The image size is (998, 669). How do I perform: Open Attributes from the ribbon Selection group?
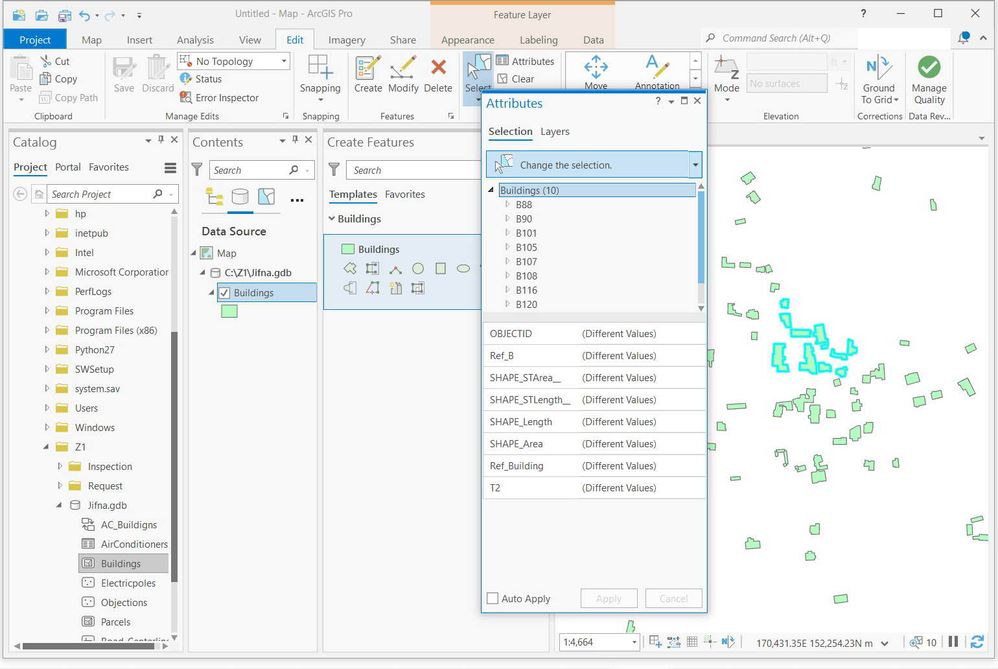tap(526, 61)
